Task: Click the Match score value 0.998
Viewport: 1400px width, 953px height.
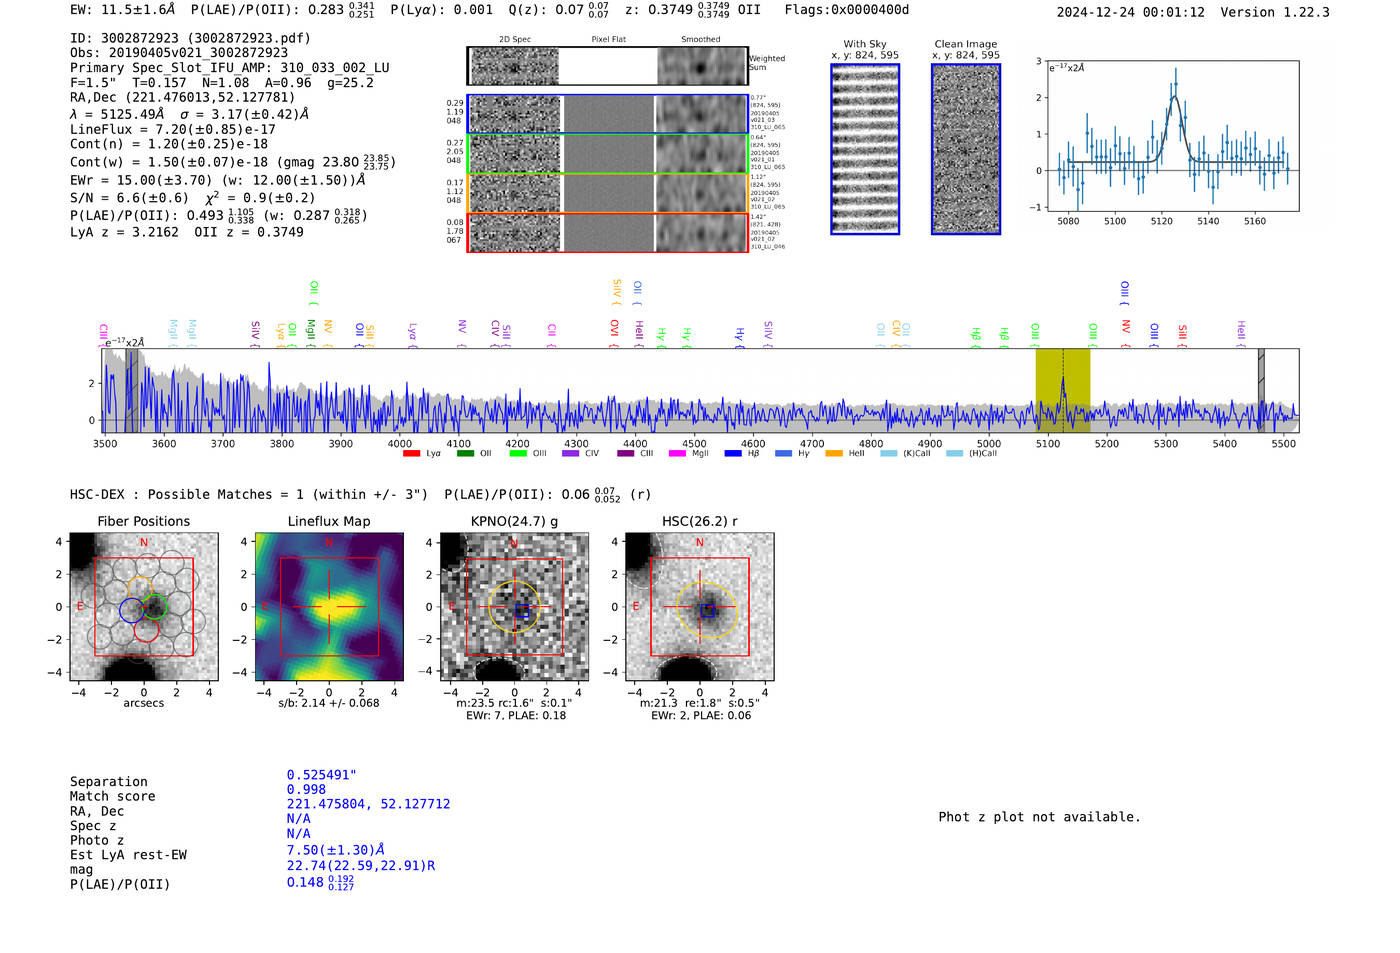Action: click(x=306, y=790)
